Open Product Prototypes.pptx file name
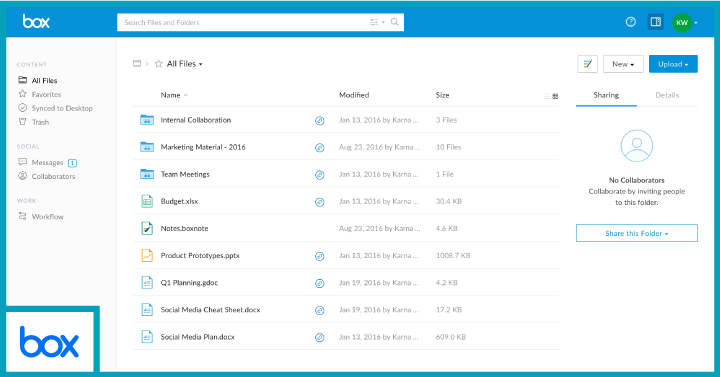 click(x=200, y=255)
